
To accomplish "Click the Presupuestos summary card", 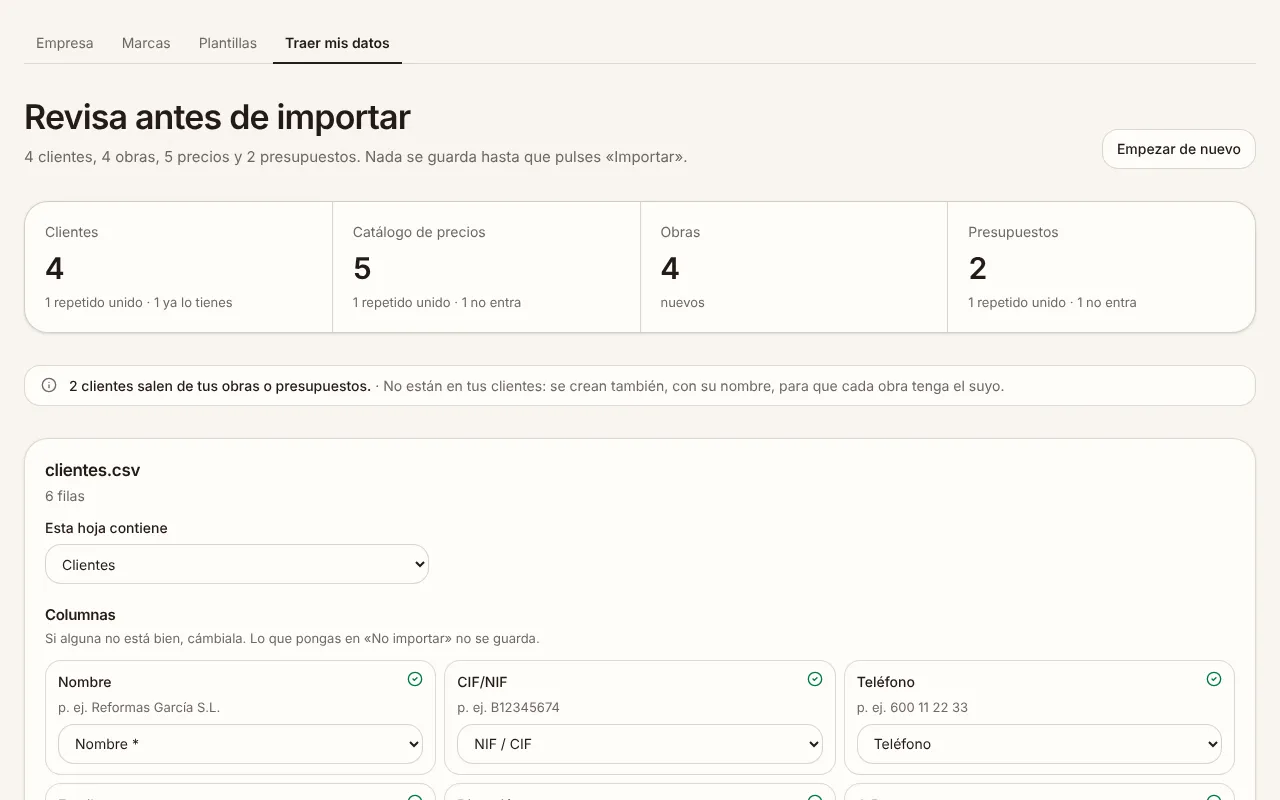I will pos(1101,267).
